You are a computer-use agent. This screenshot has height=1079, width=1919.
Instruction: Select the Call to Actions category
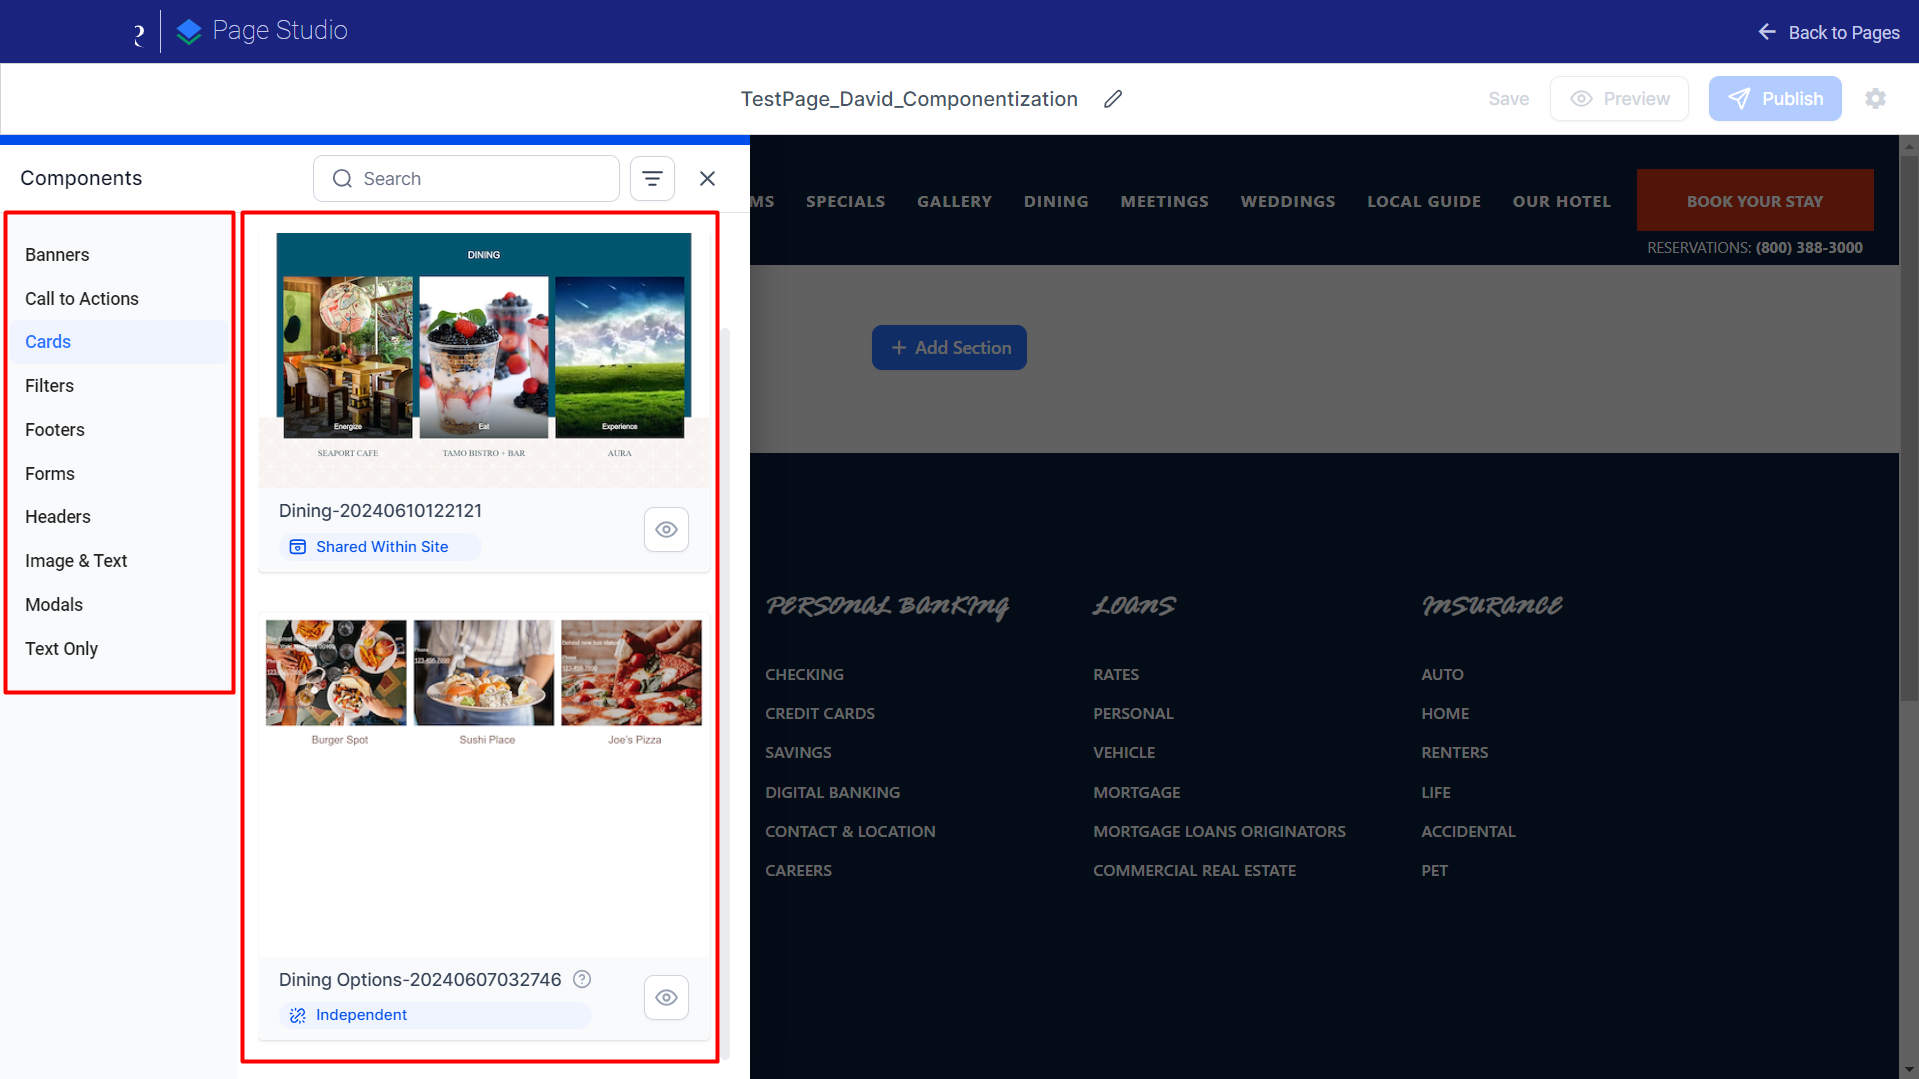click(x=120, y=299)
